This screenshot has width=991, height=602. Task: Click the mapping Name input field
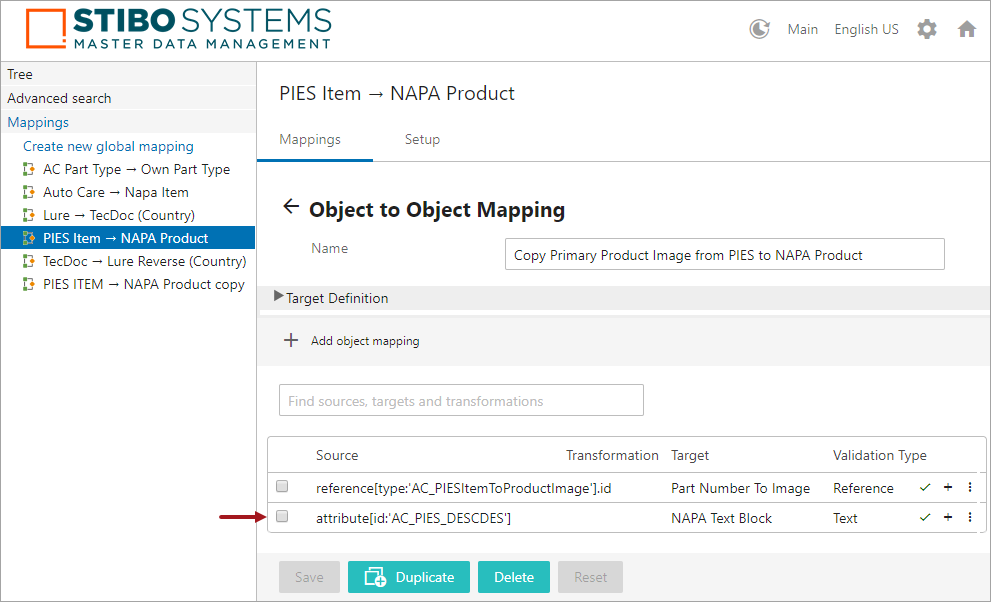[x=724, y=254]
